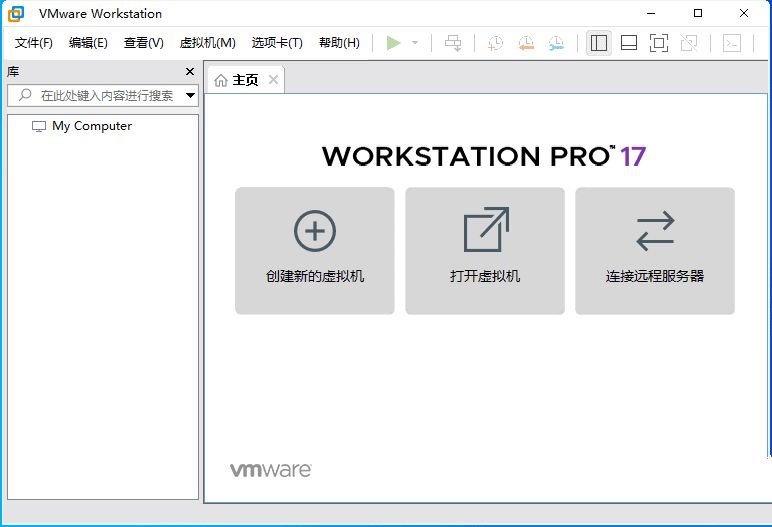Toggle Unity mode icon
The image size is (772, 527).
pos(689,43)
